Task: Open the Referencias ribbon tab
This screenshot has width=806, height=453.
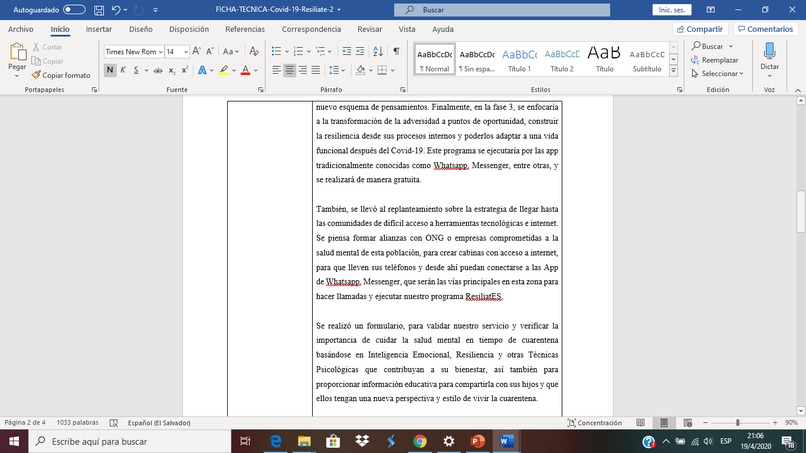Action: (245, 29)
